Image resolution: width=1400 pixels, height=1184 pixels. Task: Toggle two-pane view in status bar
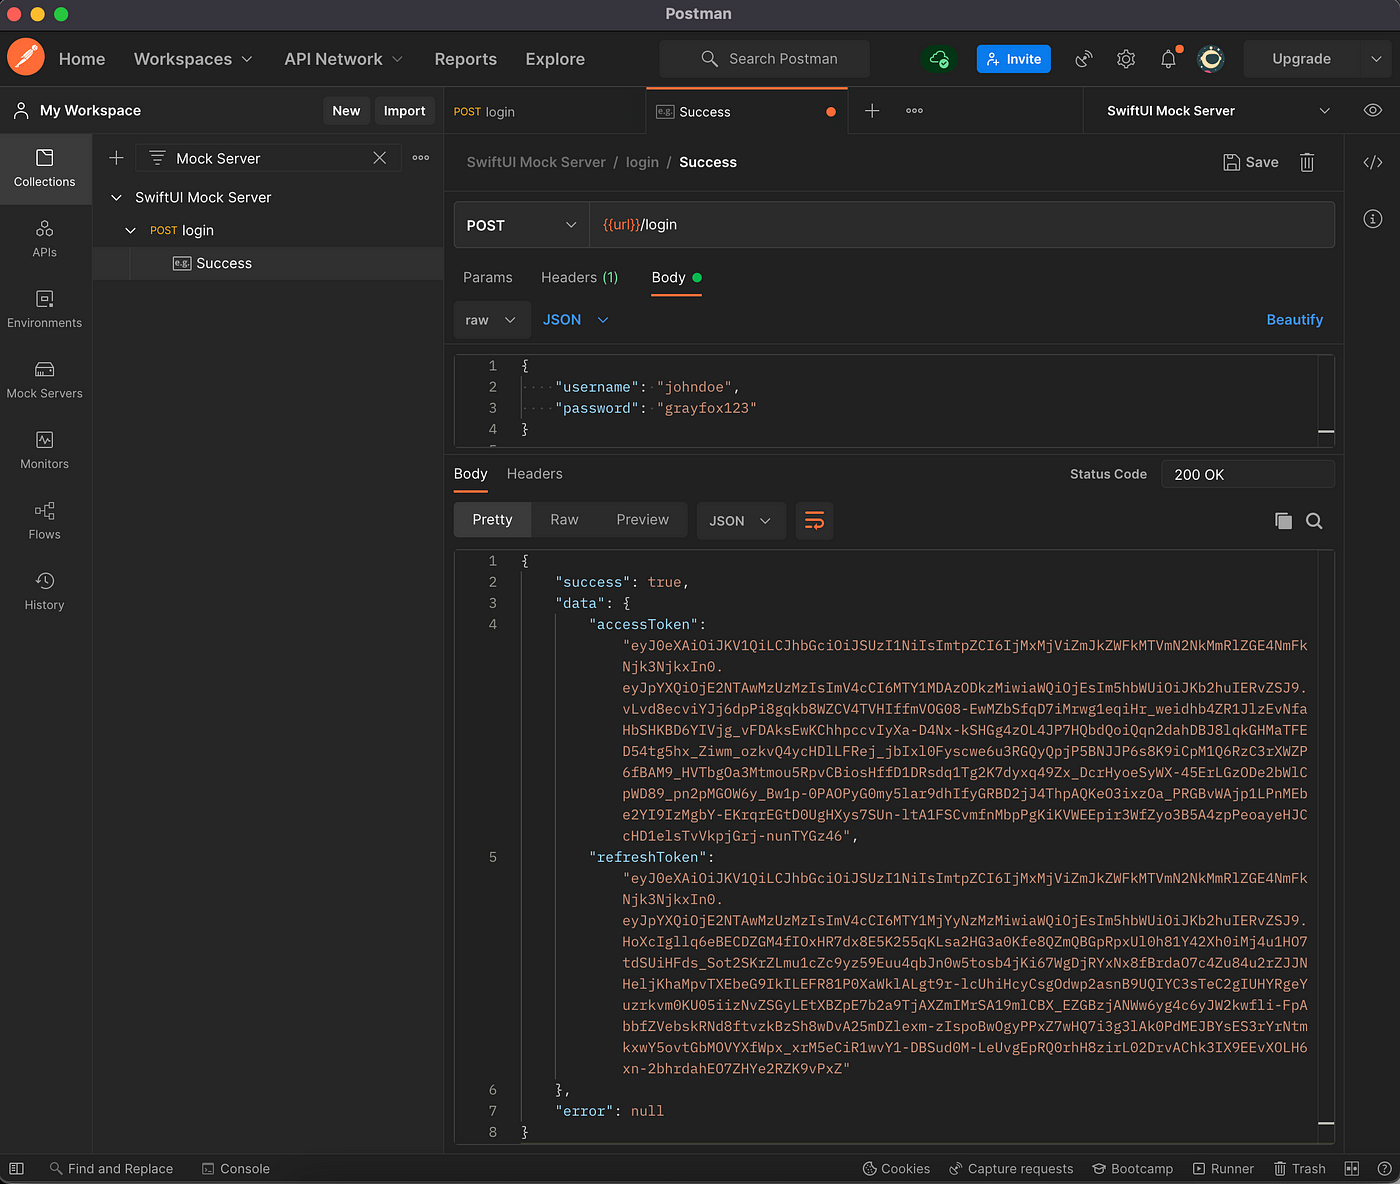[1352, 1168]
